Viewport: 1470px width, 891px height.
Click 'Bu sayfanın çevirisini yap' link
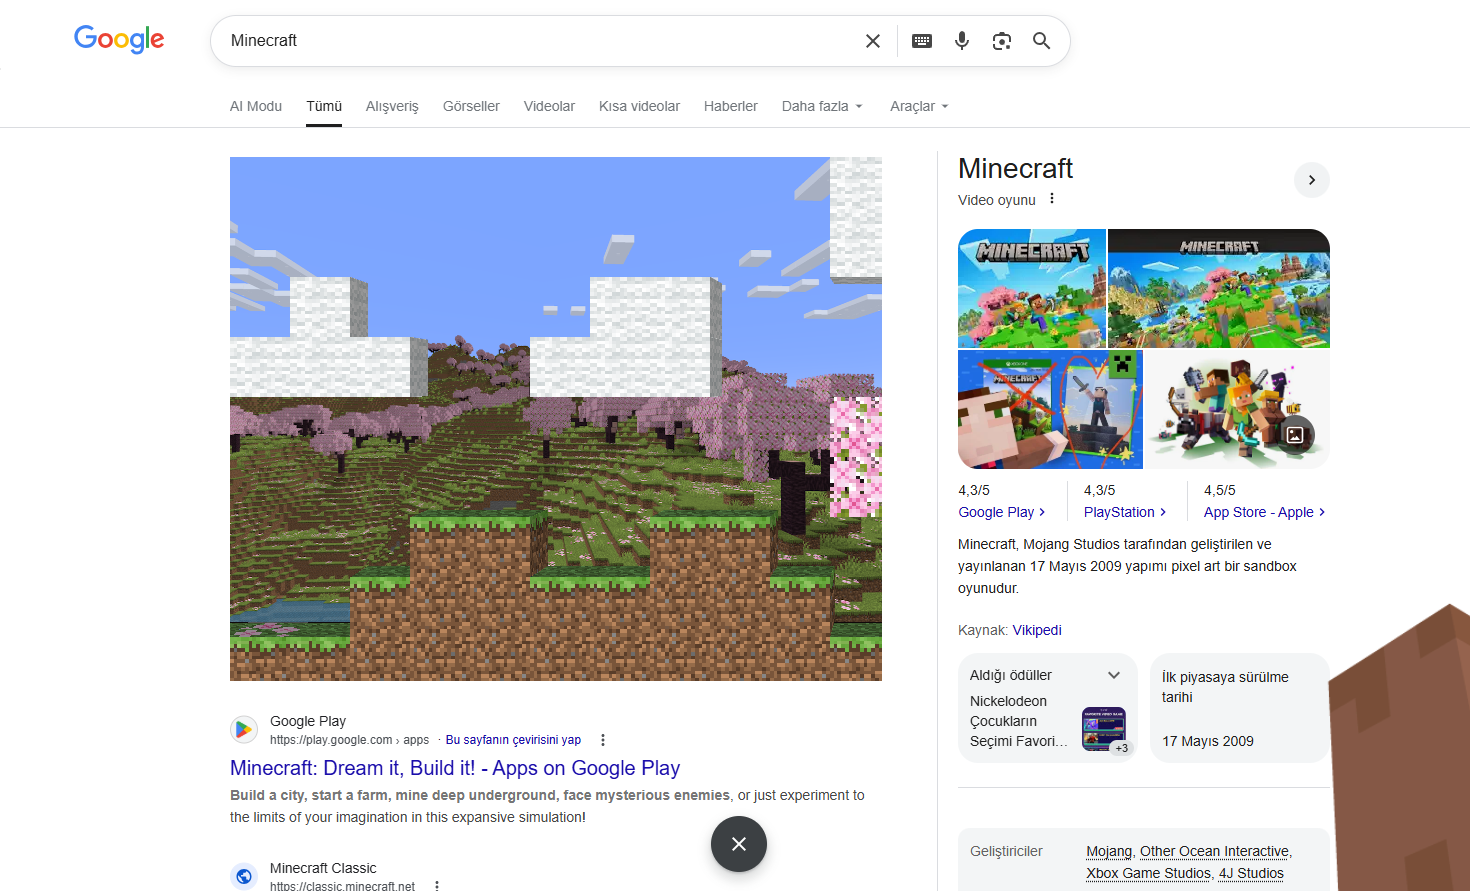[513, 740]
